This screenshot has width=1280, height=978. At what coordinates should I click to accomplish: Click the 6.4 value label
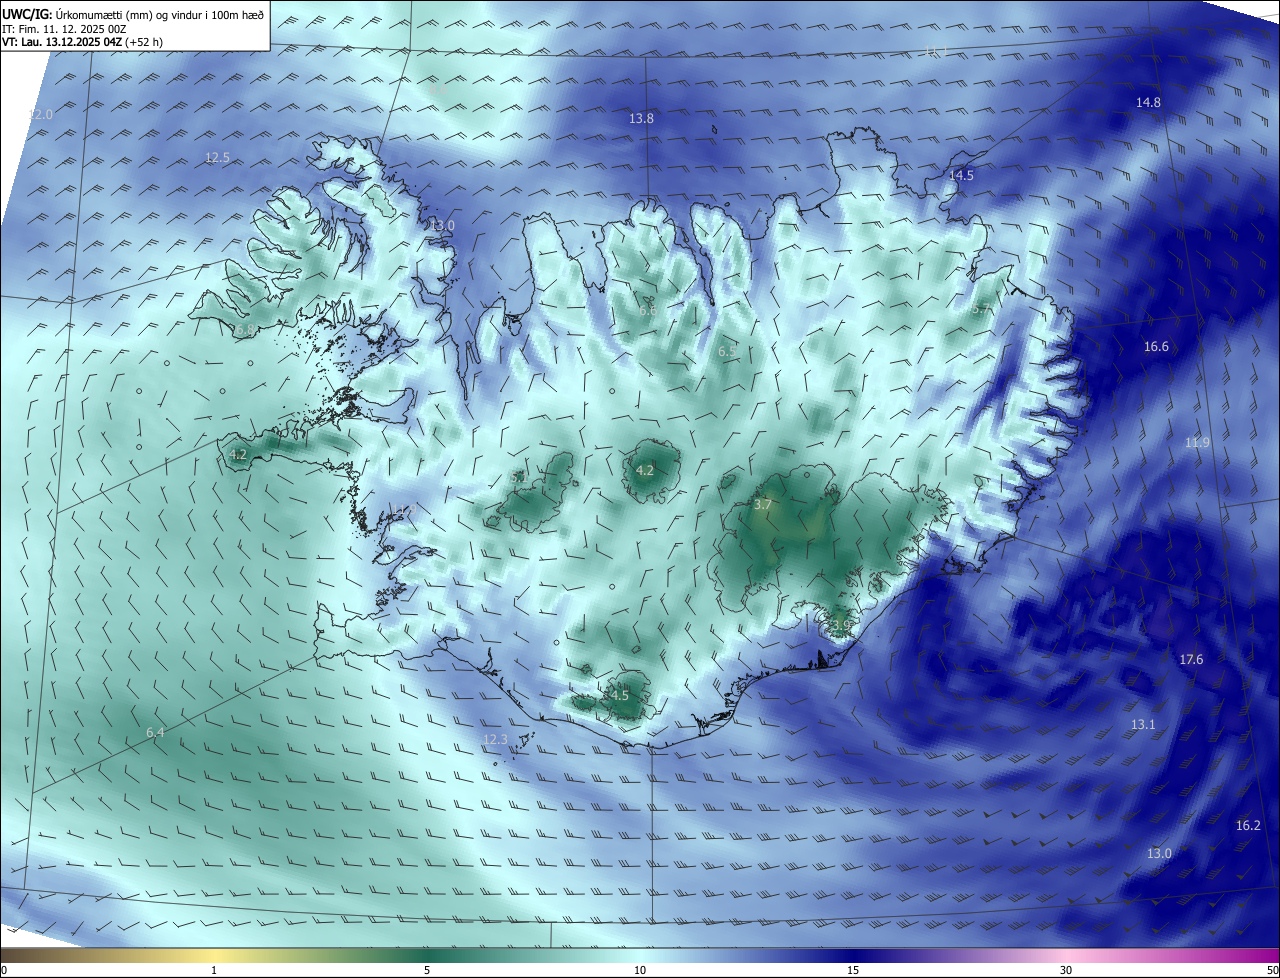tap(155, 733)
